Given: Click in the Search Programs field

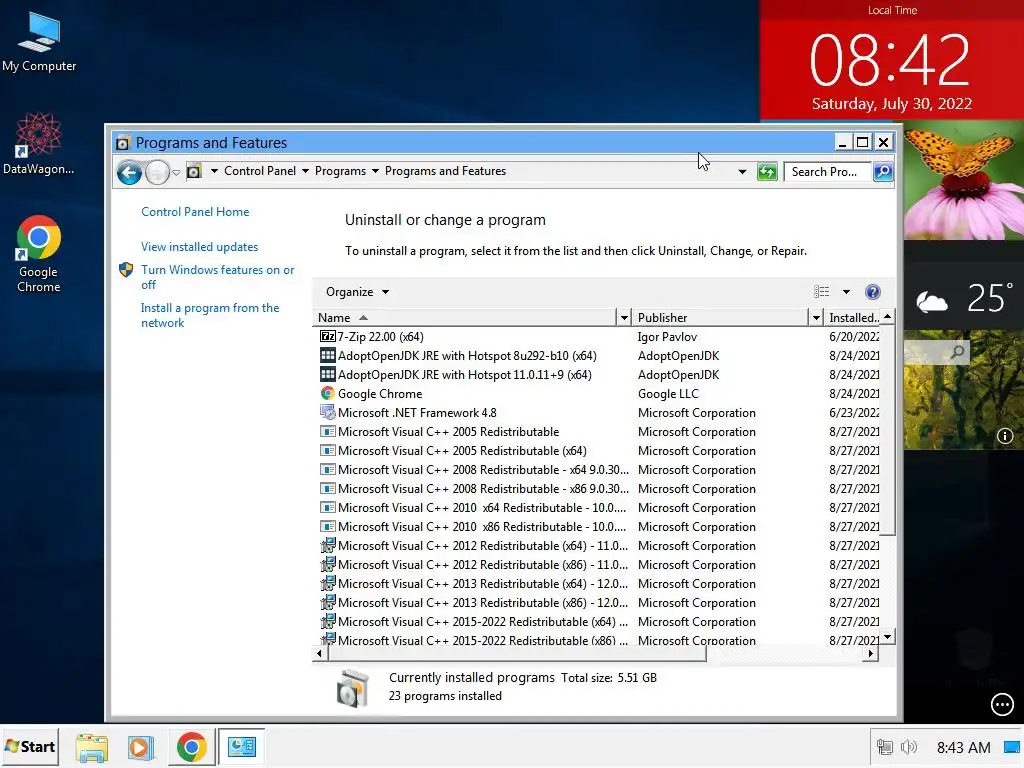Looking at the screenshot, I should coord(827,172).
